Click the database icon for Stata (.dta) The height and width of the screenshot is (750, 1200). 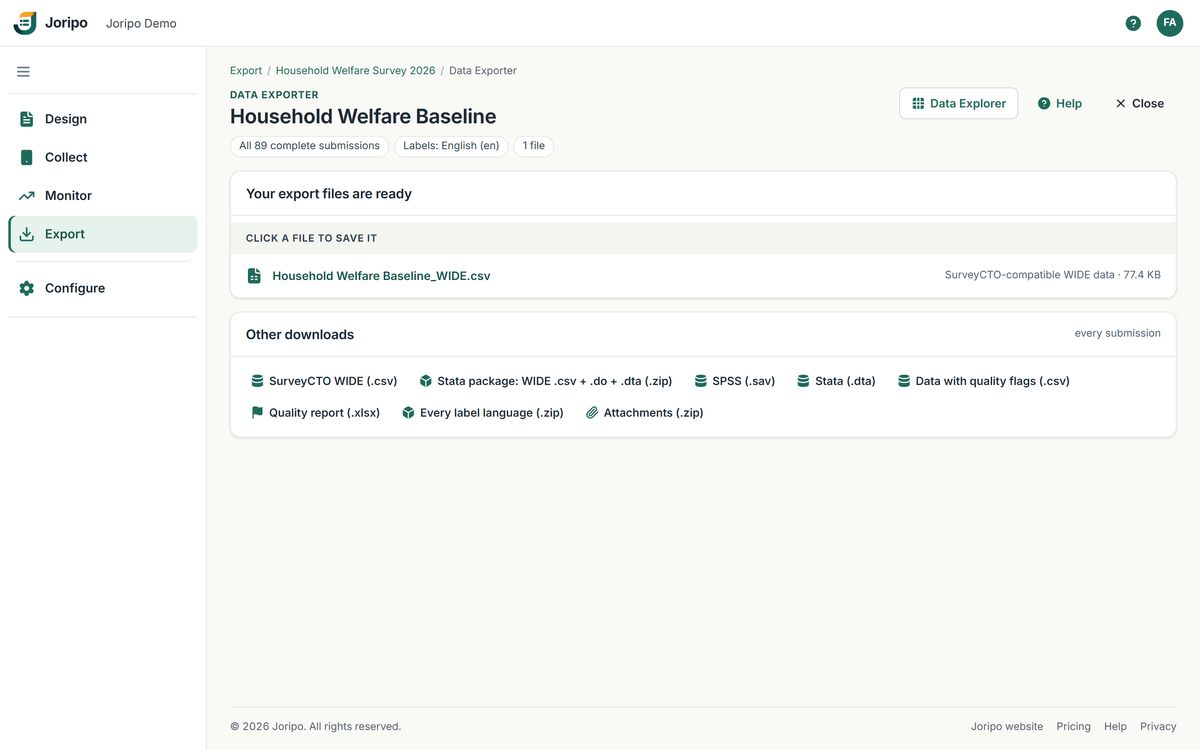803,381
